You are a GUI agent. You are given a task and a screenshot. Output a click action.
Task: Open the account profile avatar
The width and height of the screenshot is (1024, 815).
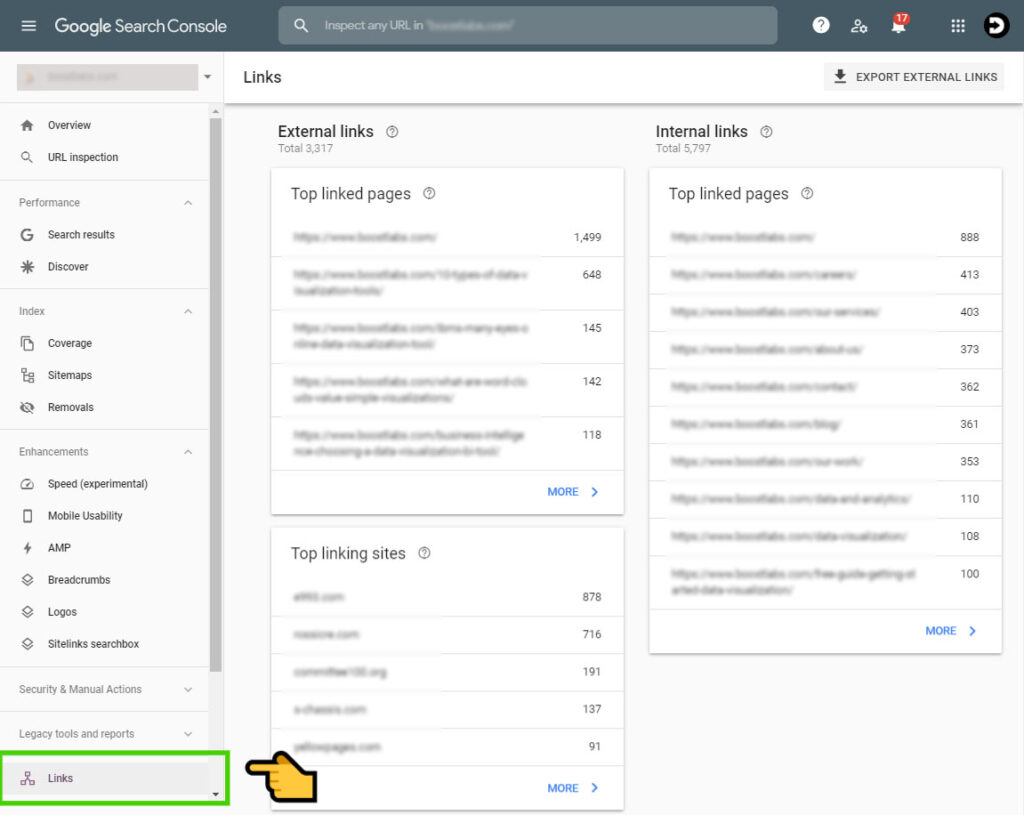(x=996, y=25)
